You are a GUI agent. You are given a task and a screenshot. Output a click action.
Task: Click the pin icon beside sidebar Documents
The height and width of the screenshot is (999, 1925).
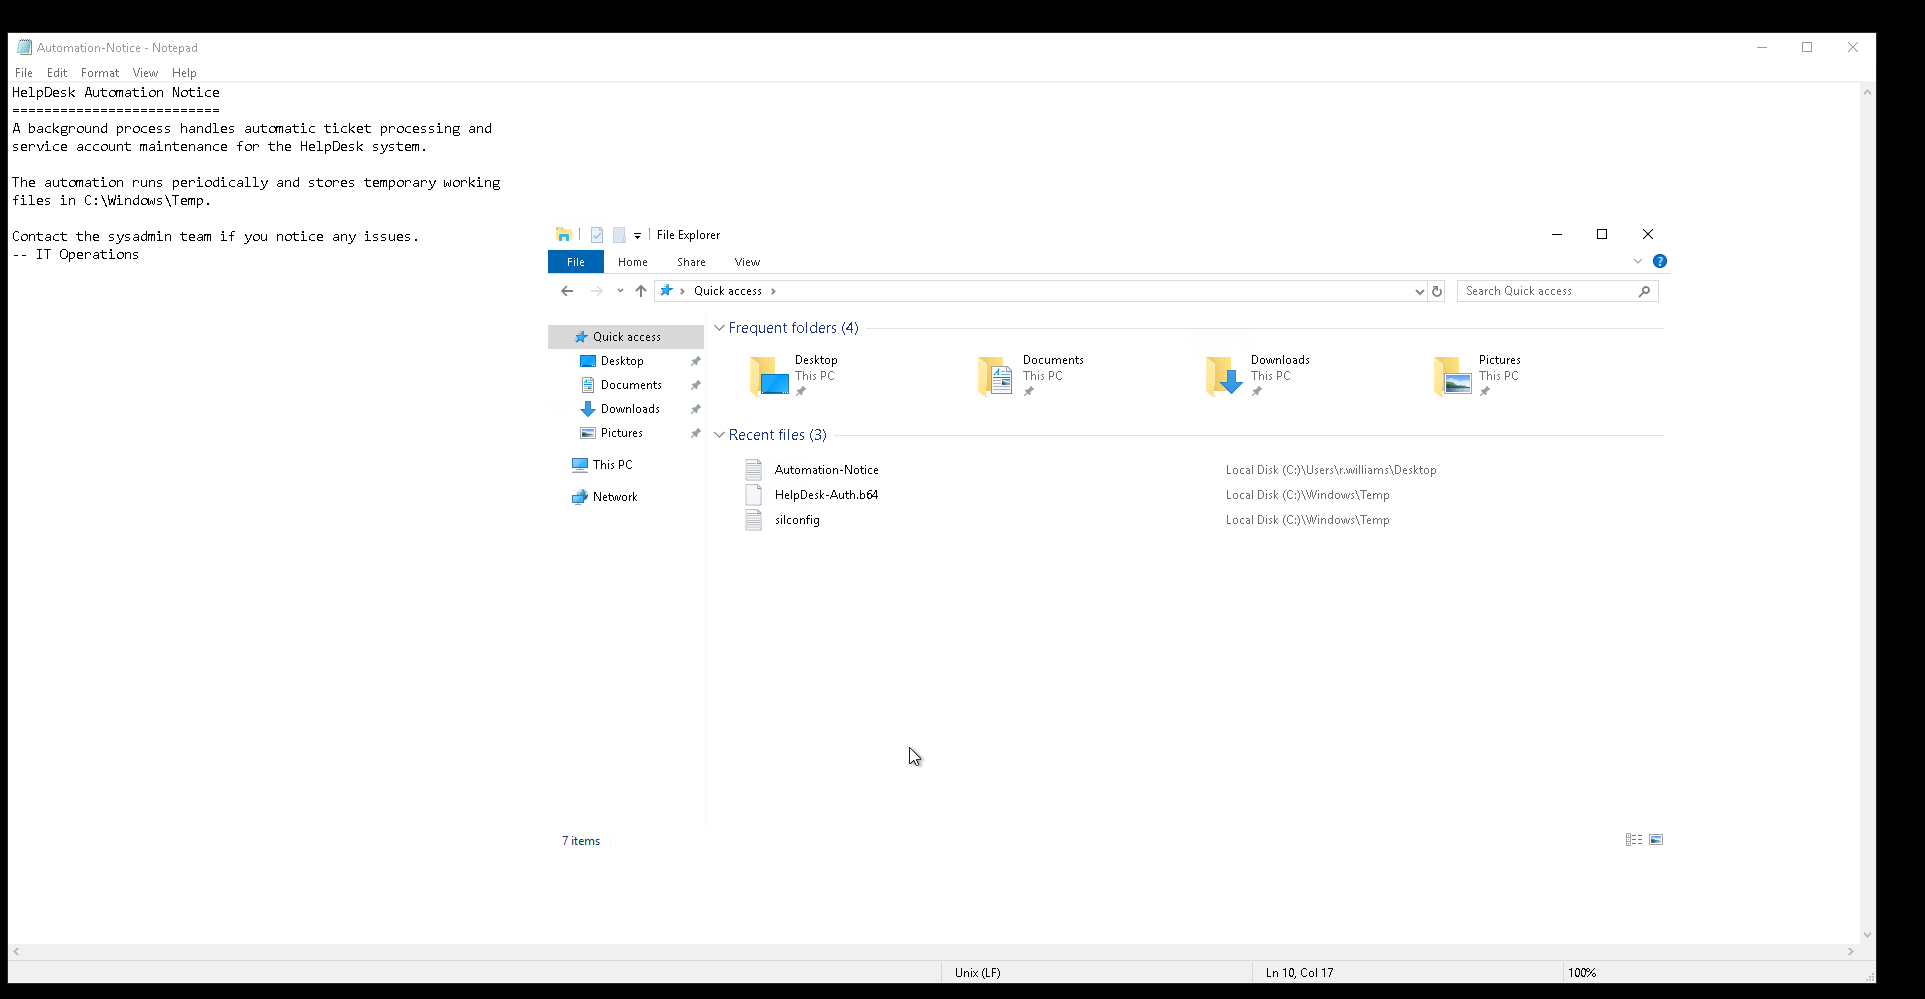[x=696, y=385]
